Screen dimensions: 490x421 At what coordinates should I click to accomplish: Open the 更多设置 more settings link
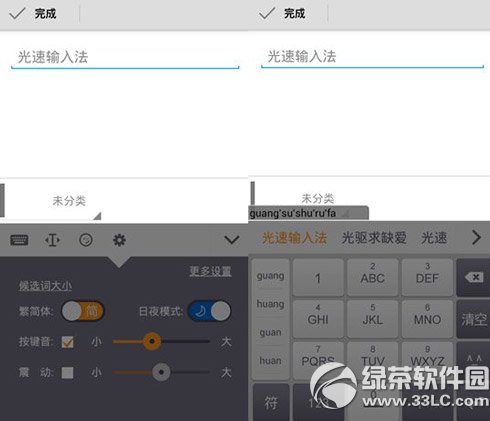click(210, 271)
